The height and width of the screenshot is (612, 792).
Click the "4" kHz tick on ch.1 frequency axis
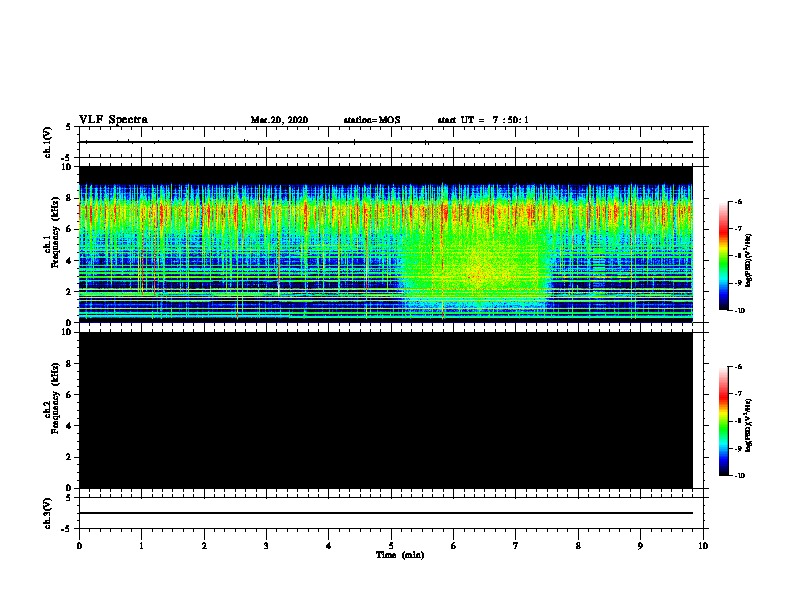70,261
